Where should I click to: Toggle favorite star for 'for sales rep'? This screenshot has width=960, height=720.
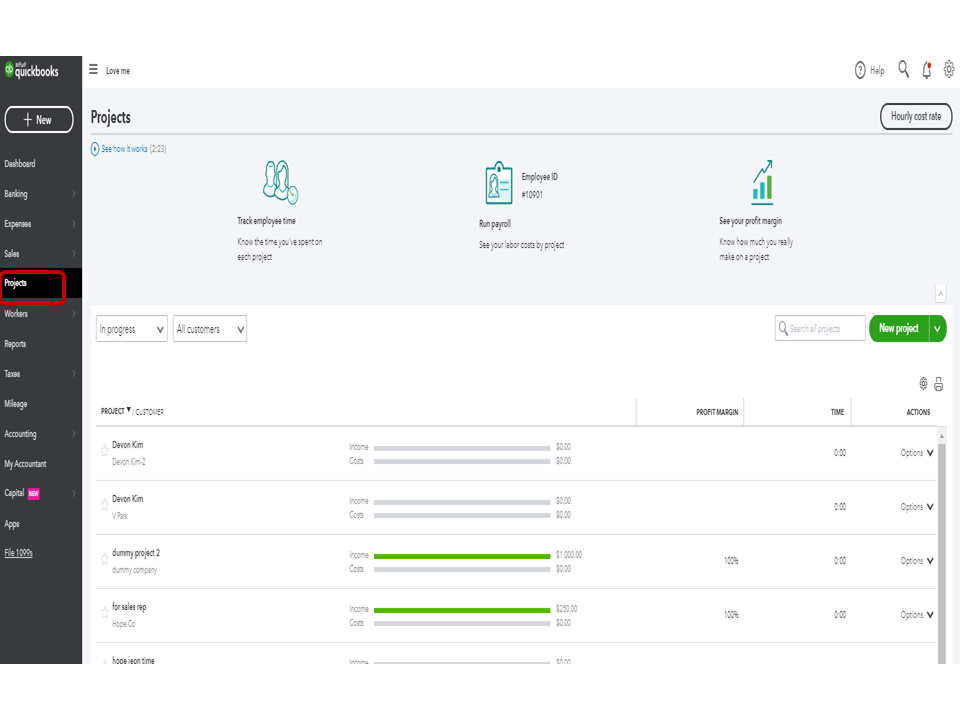pos(104,614)
